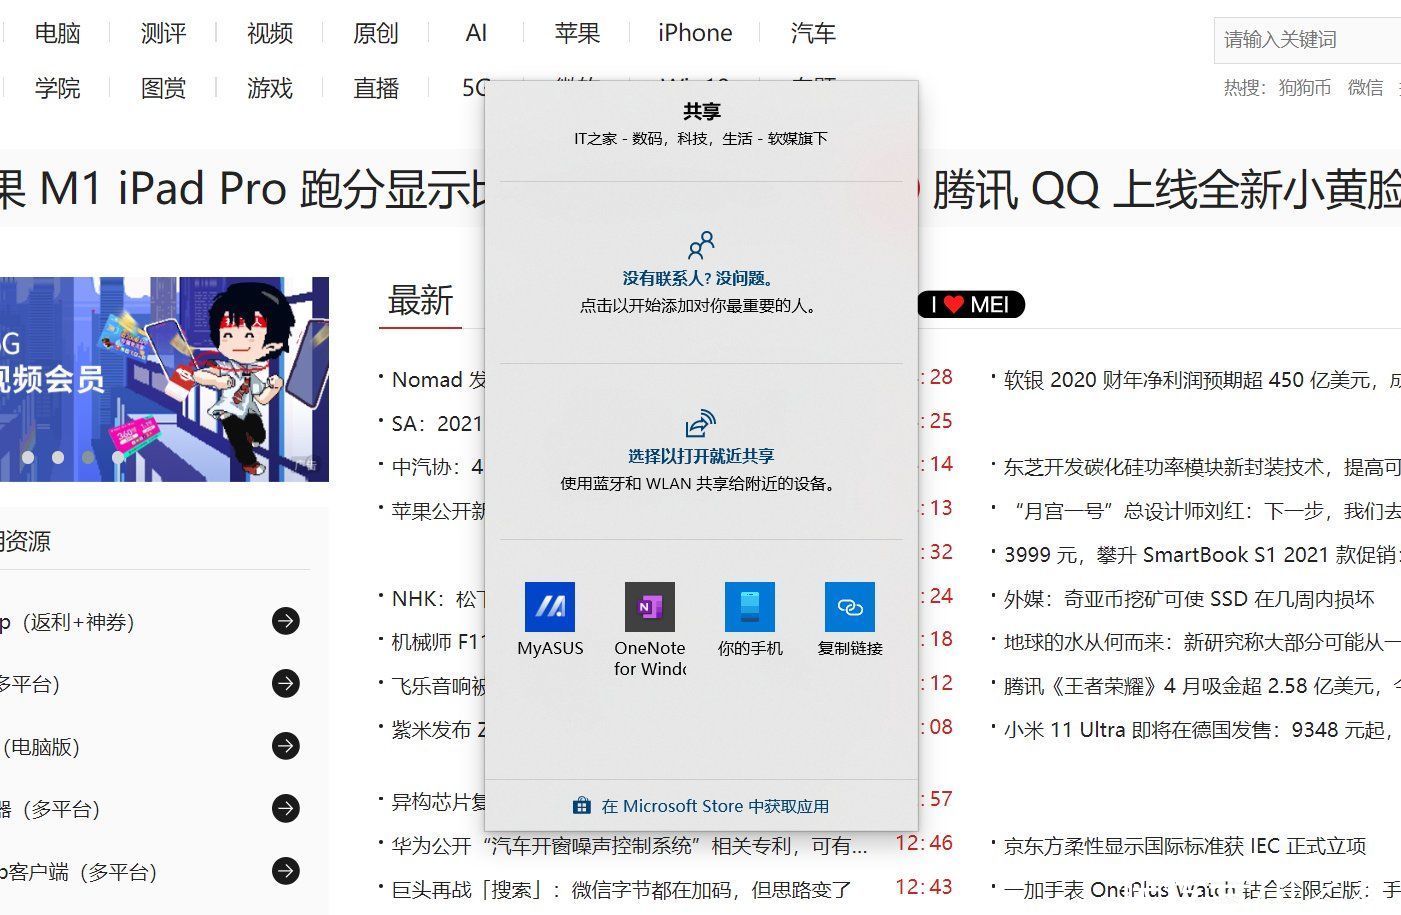Open 测评 navigation item
The height and width of the screenshot is (915, 1401).
(x=163, y=33)
